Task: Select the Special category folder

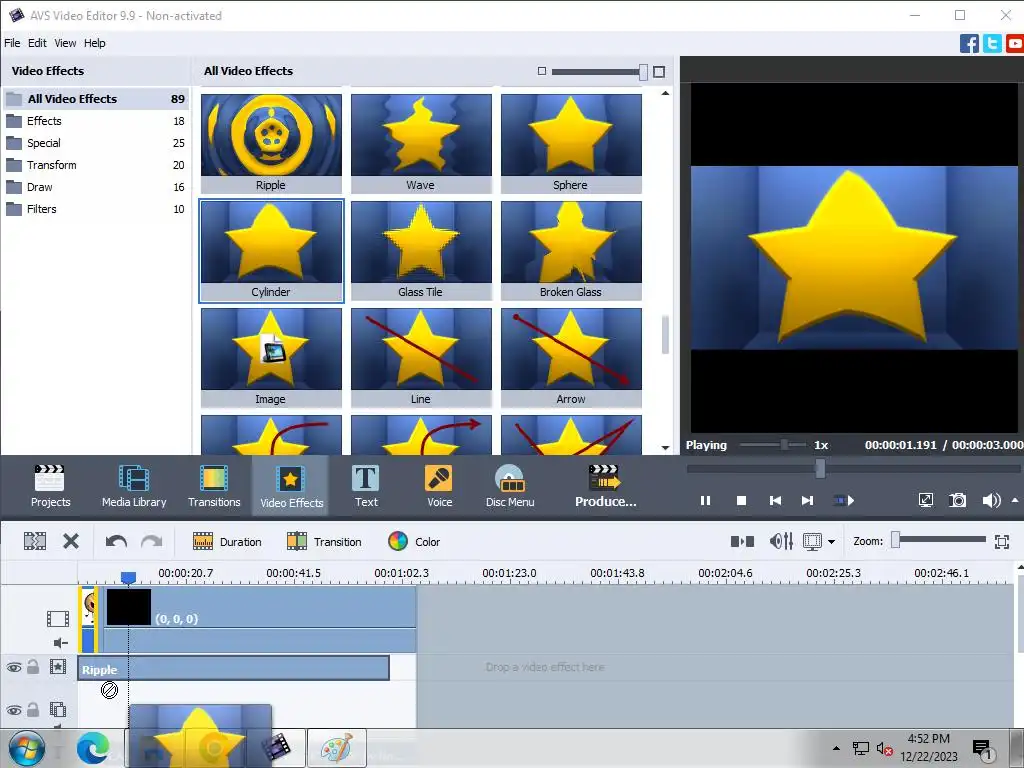Action: click(x=95, y=143)
